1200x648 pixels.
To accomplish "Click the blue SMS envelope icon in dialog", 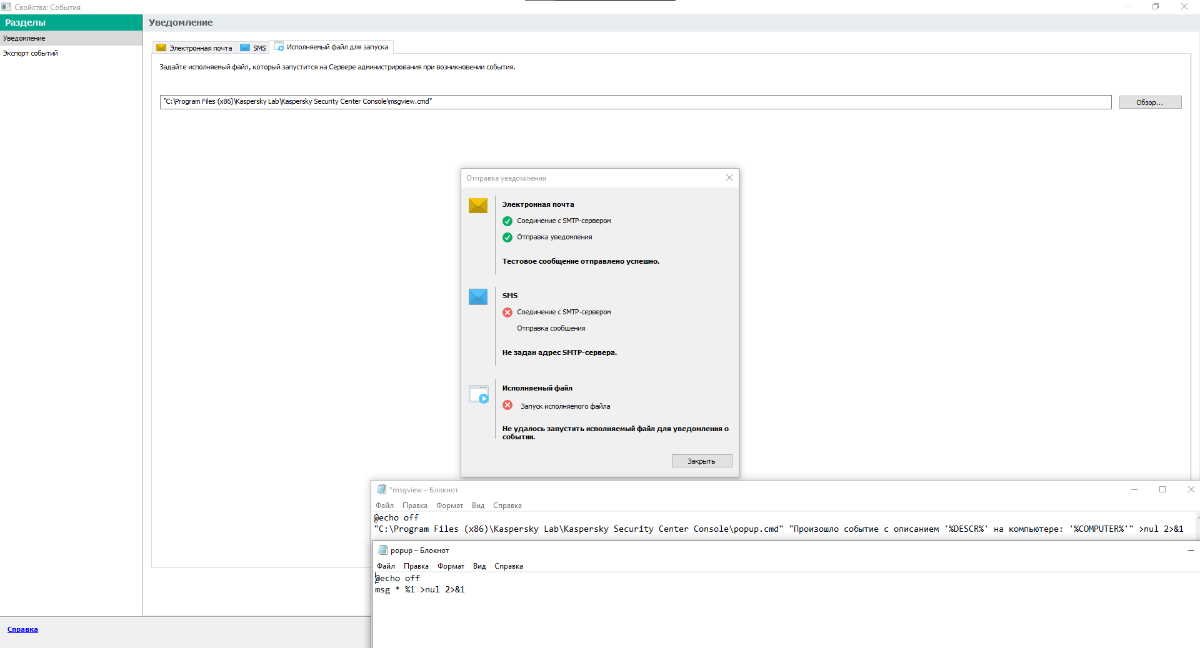I will point(478,297).
